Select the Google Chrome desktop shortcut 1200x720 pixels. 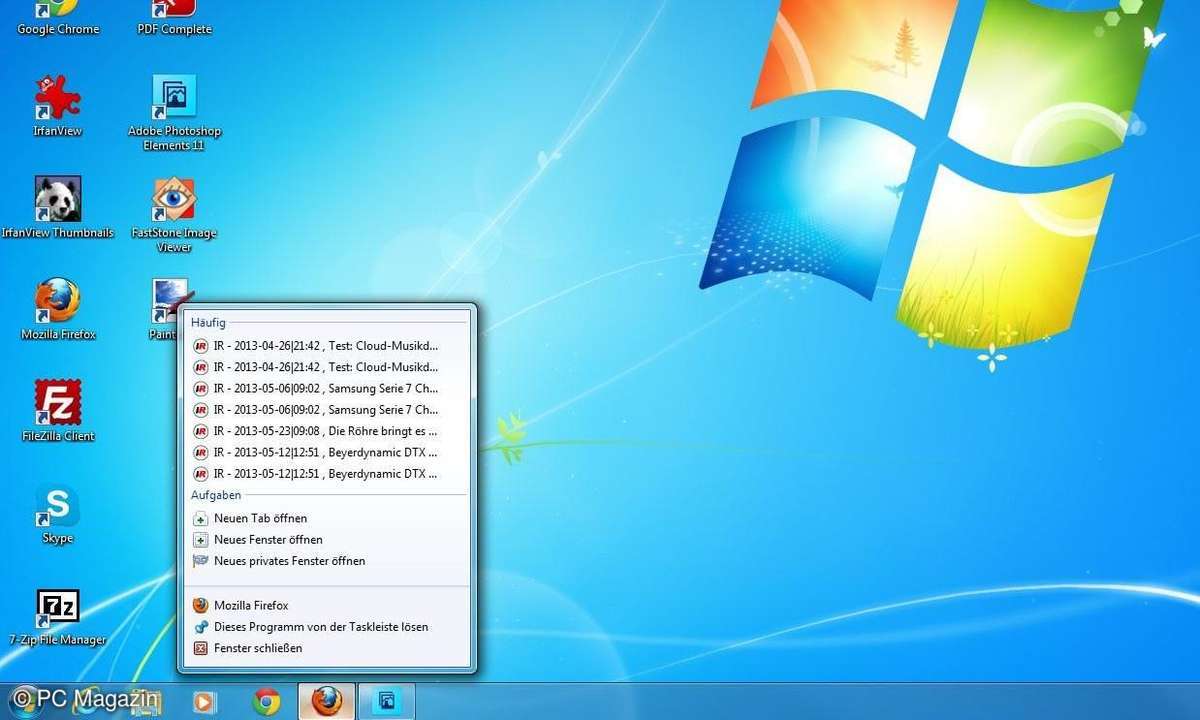[x=58, y=18]
